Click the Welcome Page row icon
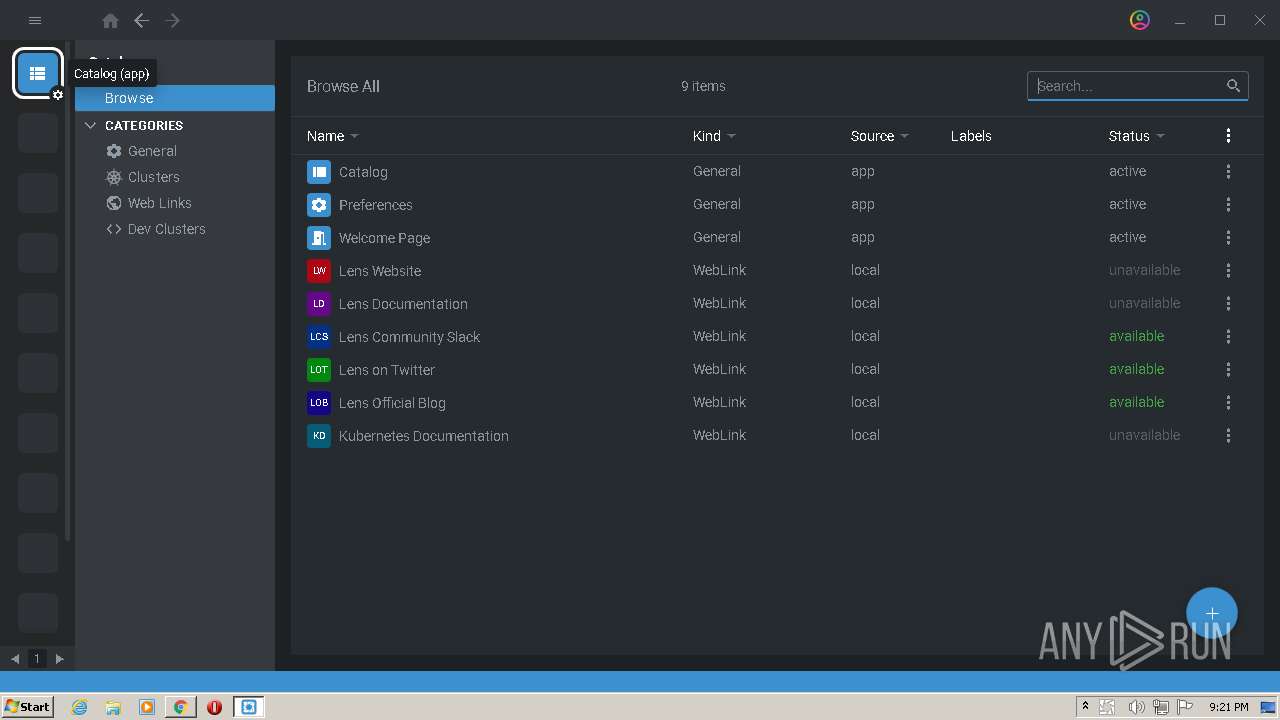The height and width of the screenshot is (720, 1280). [319, 238]
